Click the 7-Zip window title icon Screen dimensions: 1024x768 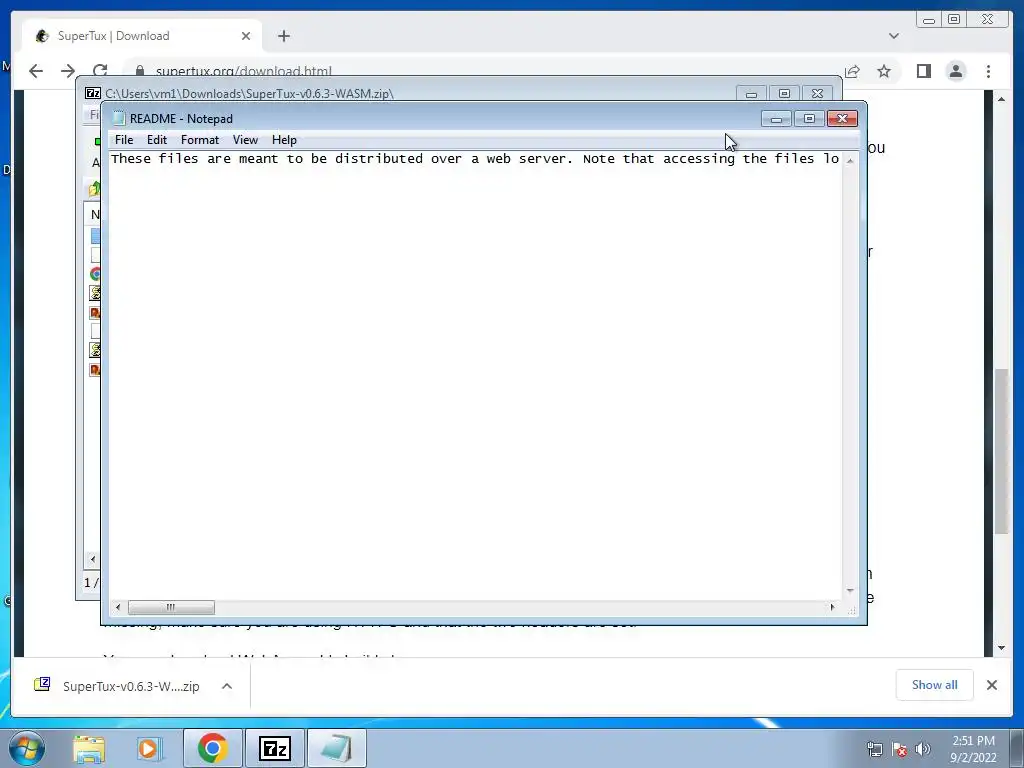coord(93,93)
